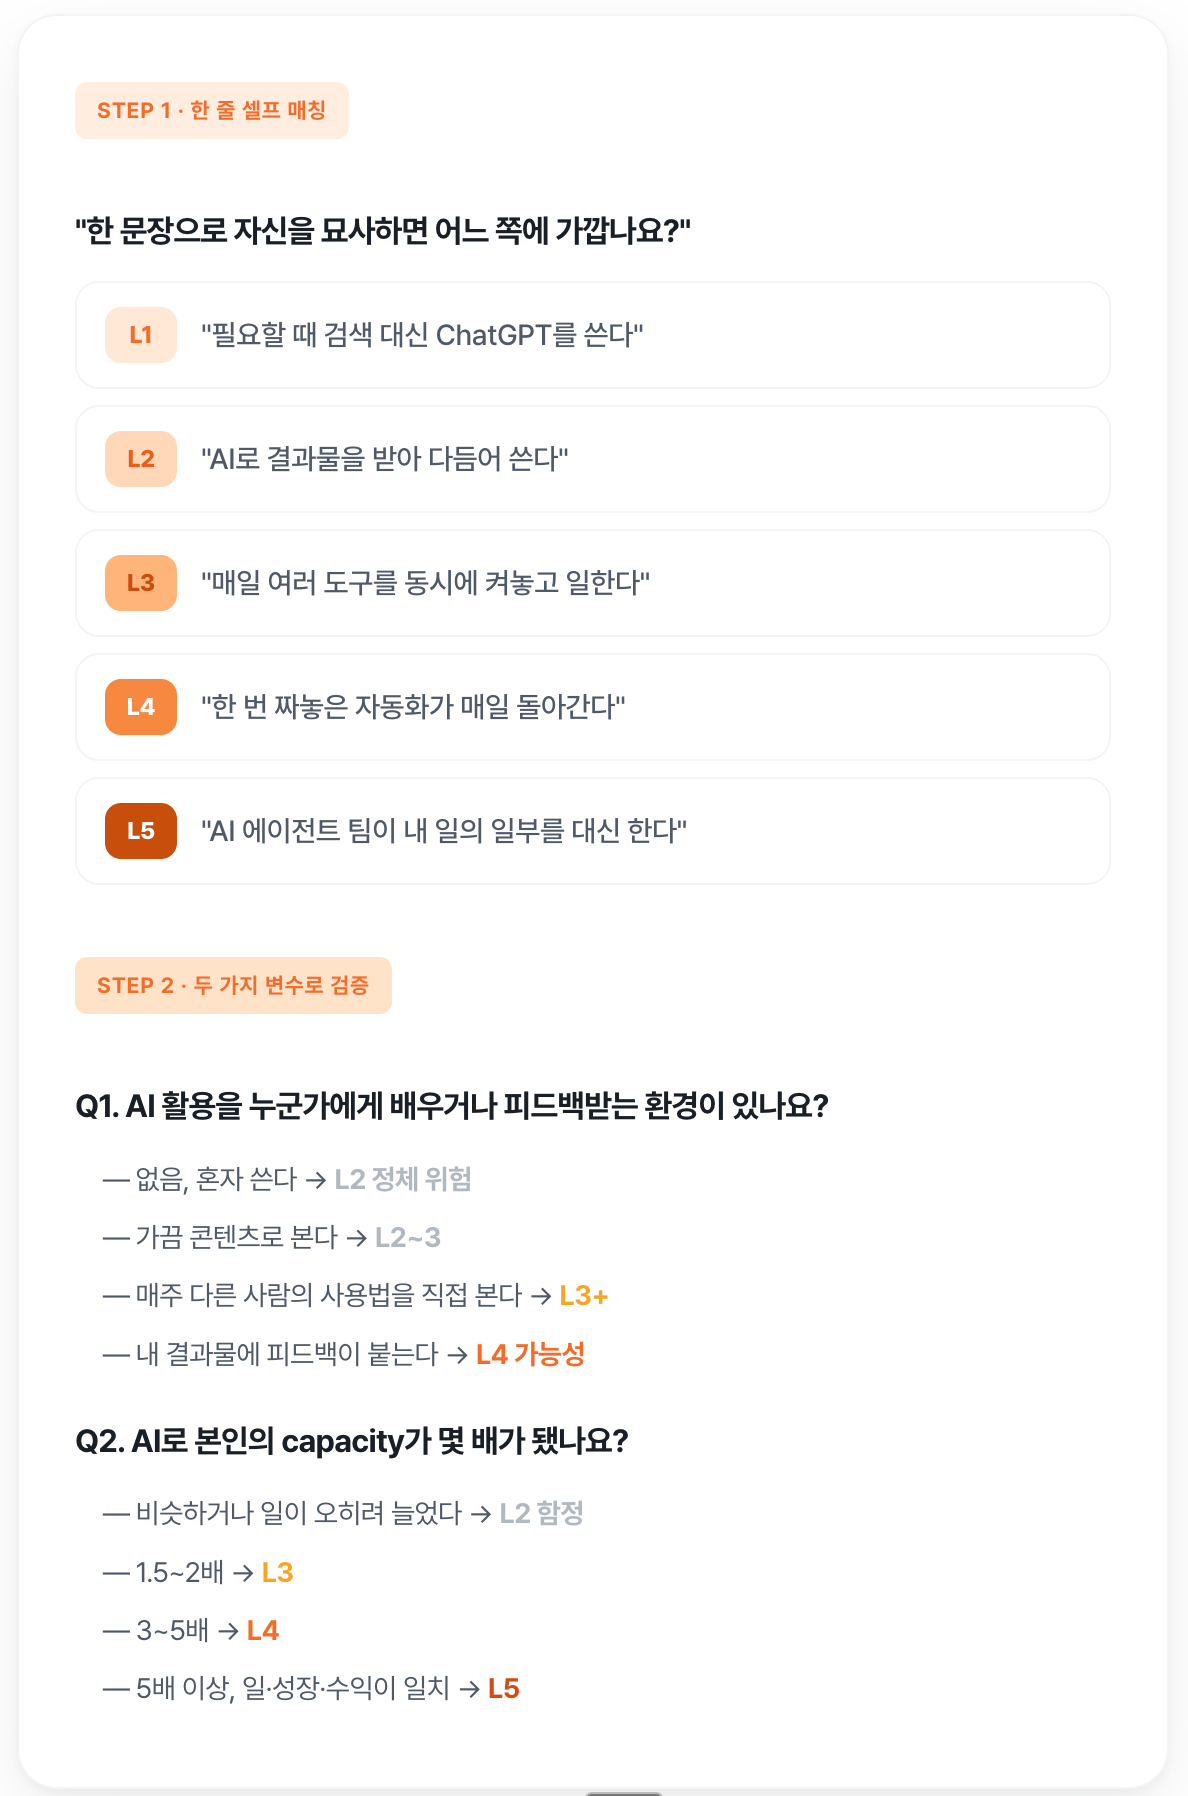Viewport: 1188px width, 1796px height.
Task: Click the L4 level badge
Action: (x=141, y=707)
